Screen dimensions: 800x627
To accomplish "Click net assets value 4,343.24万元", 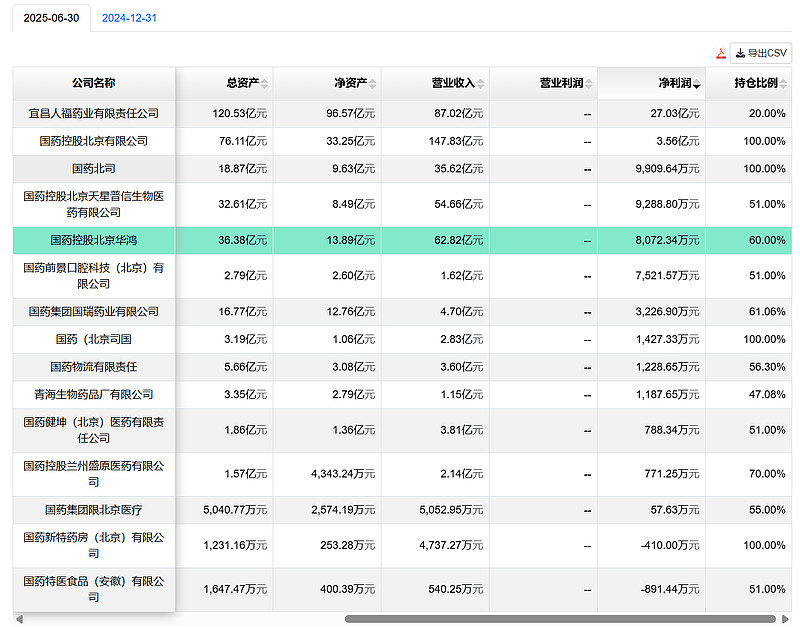I will [x=343, y=474].
